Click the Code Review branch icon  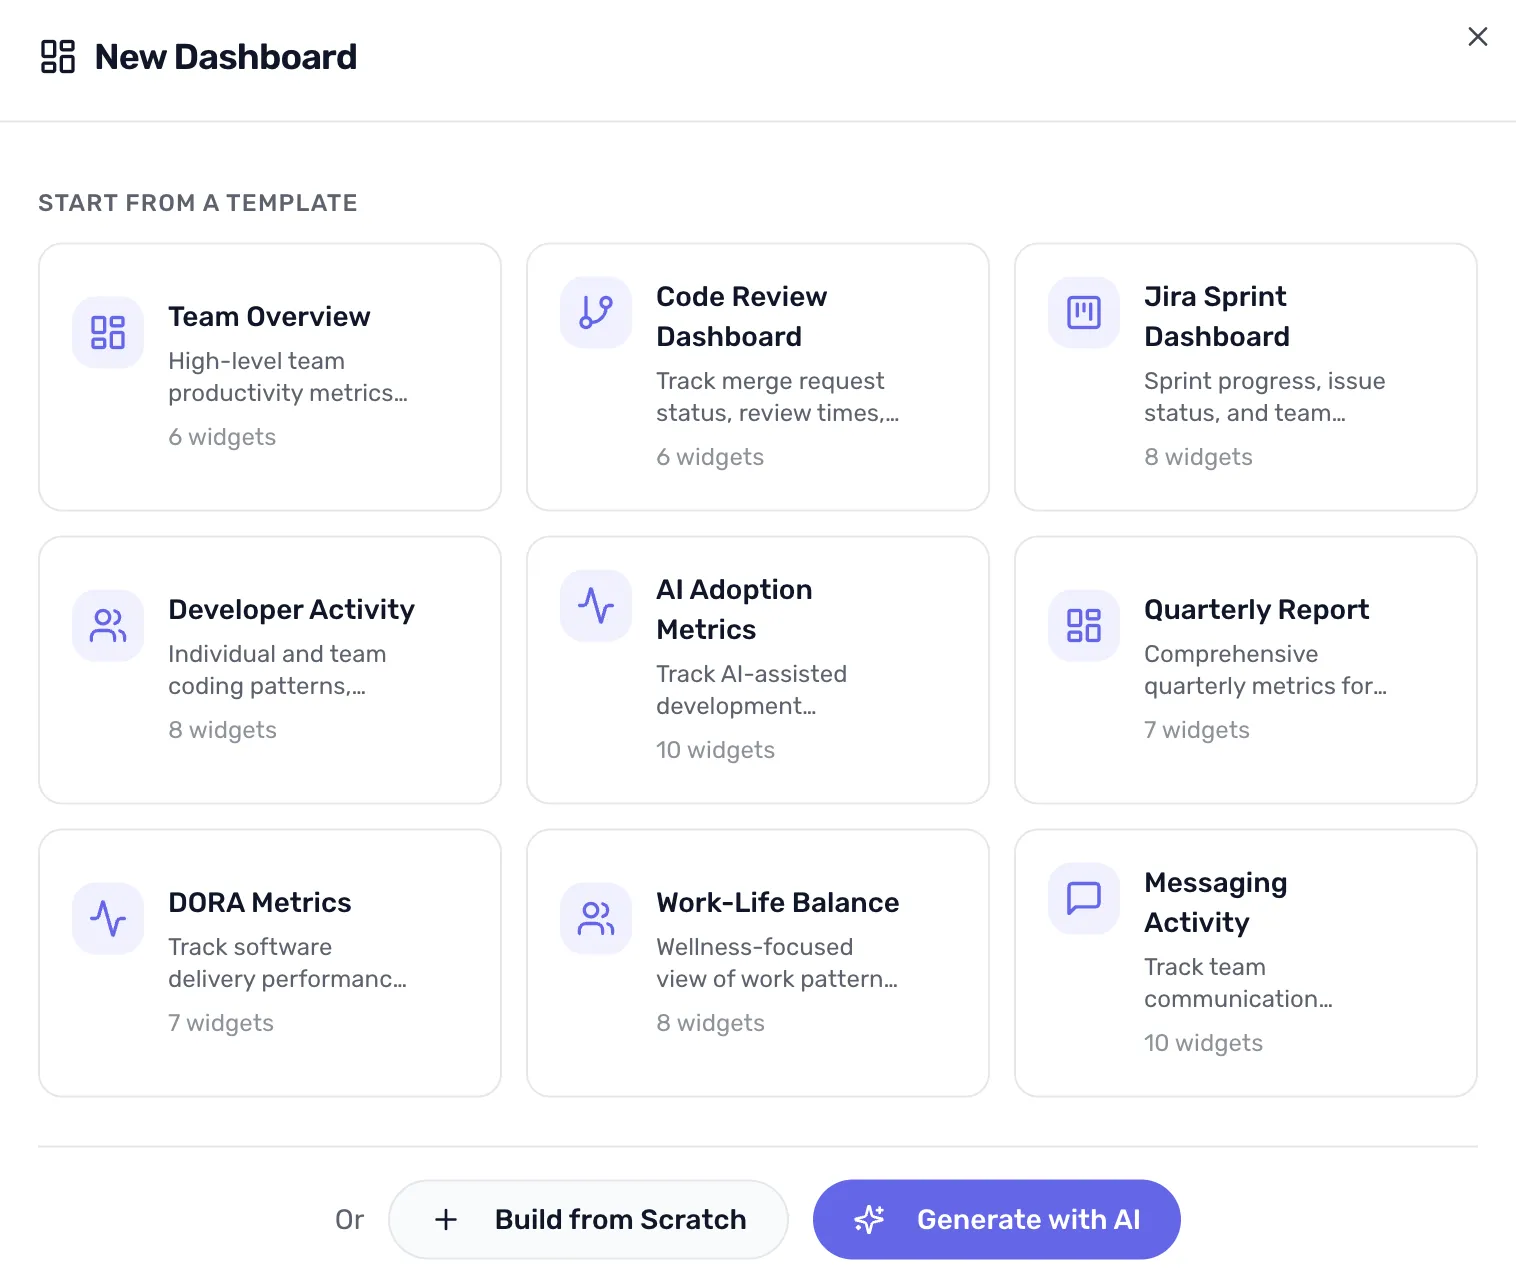click(x=595, y=313)
